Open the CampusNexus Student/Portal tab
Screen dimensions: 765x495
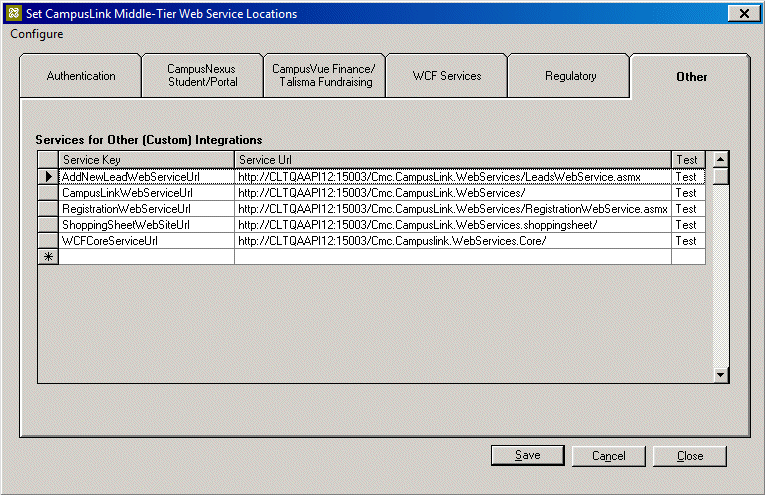(x=202, y=76)
